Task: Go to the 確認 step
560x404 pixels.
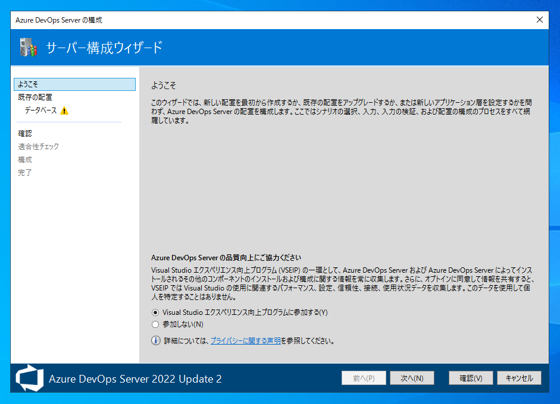Action: [x=25, y=134]
